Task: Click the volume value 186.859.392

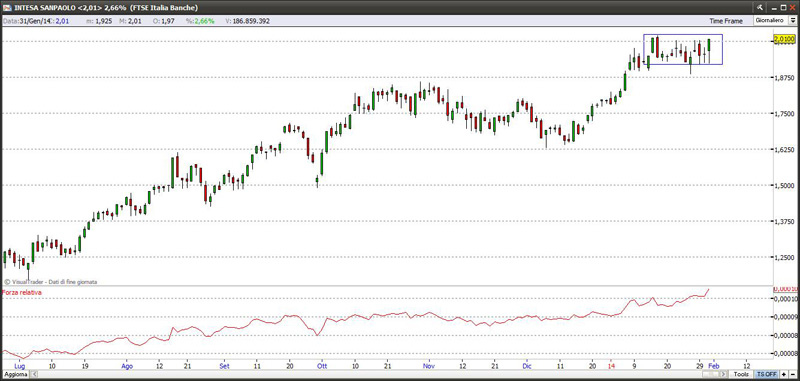Action: tap(251, 21)
